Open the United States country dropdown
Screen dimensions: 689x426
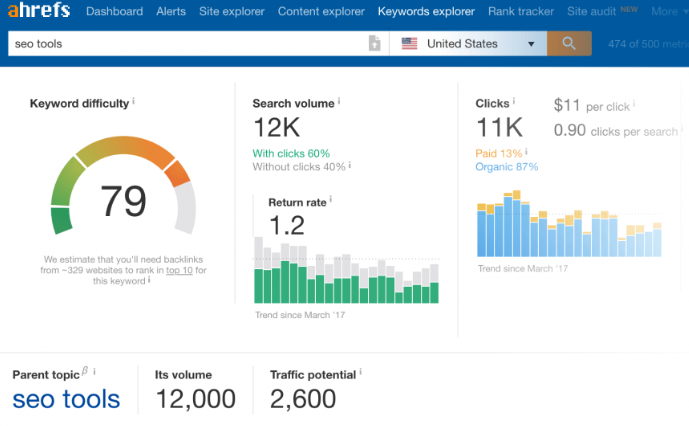(468, 44)
